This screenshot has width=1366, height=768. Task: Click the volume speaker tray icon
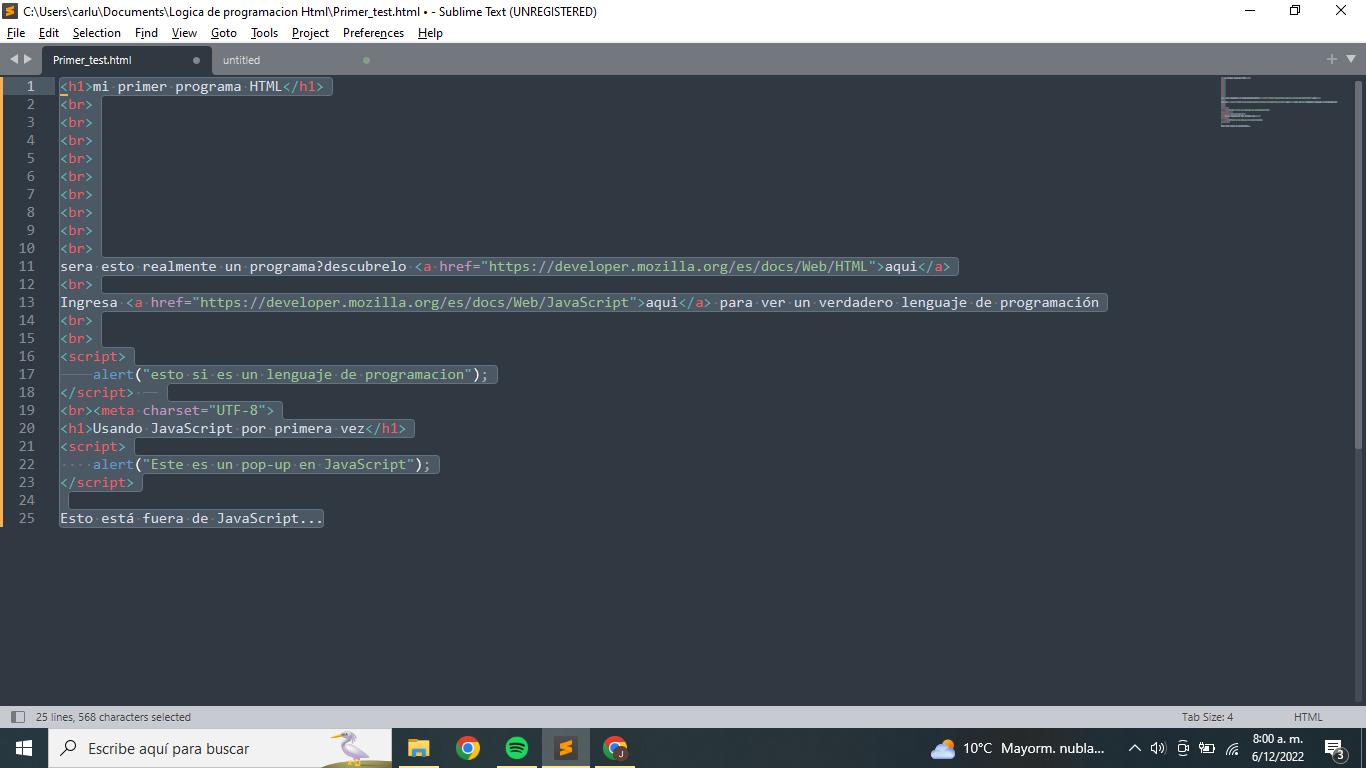click(1158, 748)
